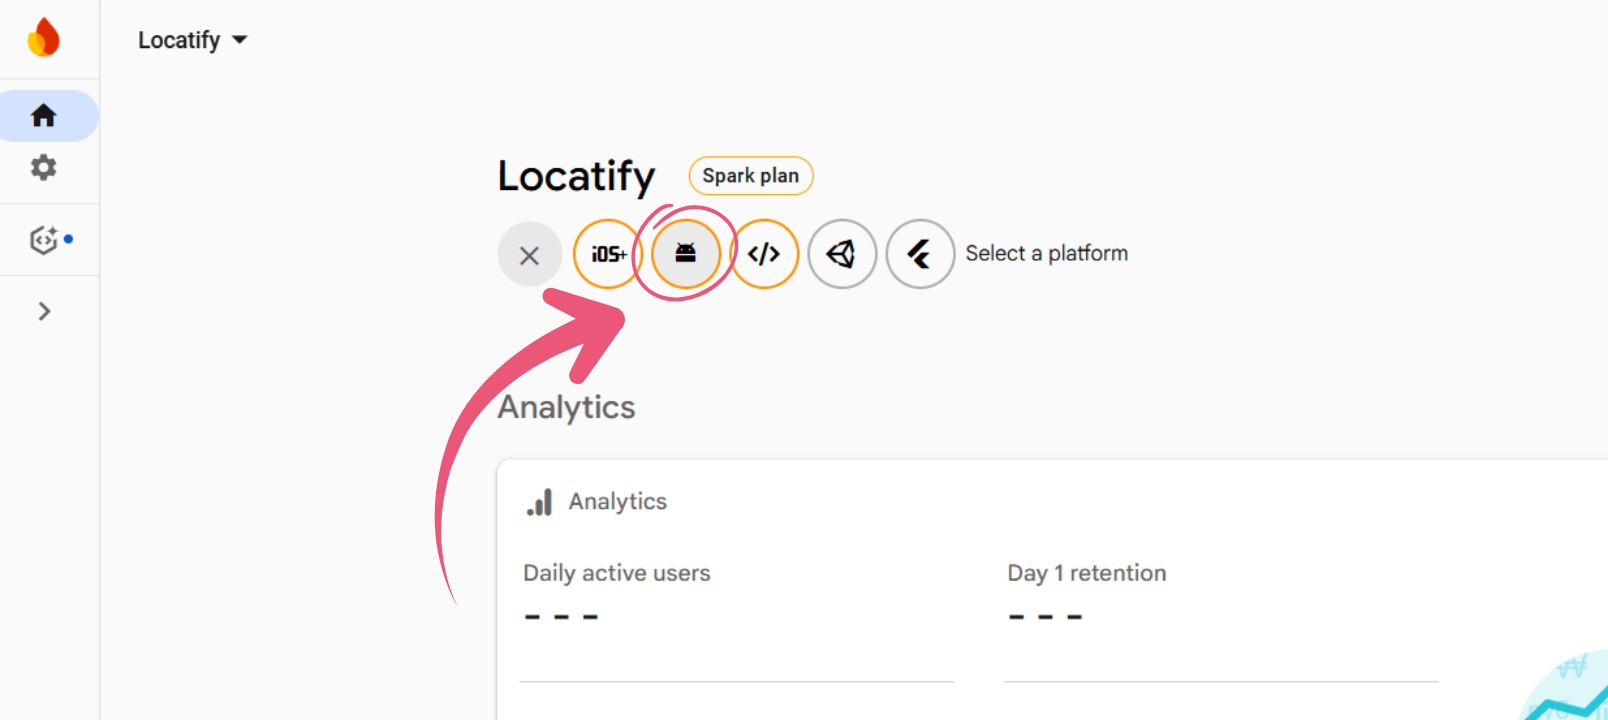The width and height of the screenshot is (1608, 720).
Task: Open Project Overview home icon
Action: (44, 116)
